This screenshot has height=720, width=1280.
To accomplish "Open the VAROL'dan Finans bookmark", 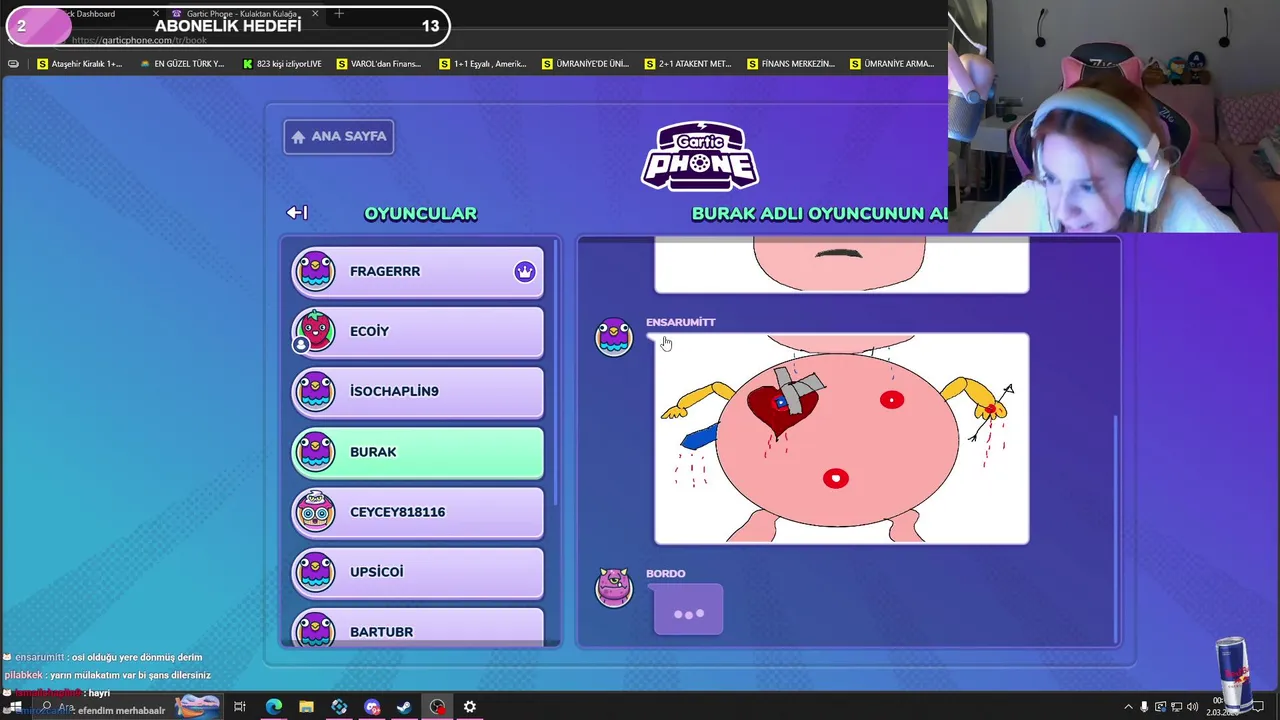I will 379,64.
